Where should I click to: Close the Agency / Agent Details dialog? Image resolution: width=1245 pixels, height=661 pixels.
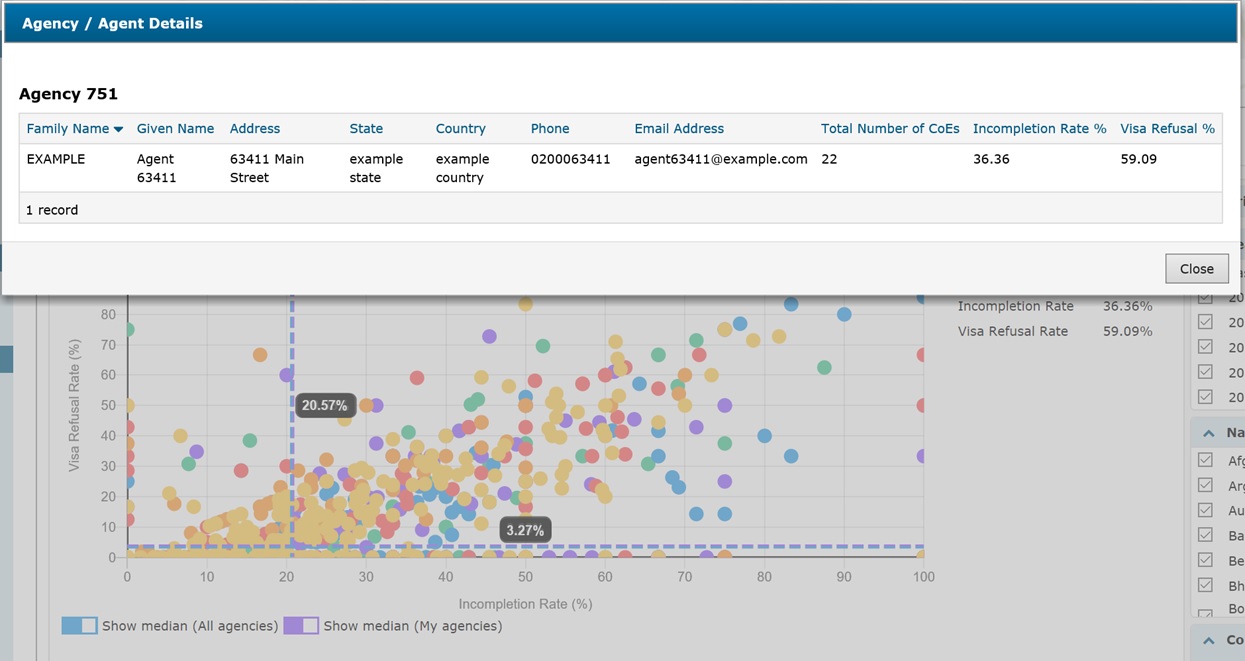pos(1197,268)
